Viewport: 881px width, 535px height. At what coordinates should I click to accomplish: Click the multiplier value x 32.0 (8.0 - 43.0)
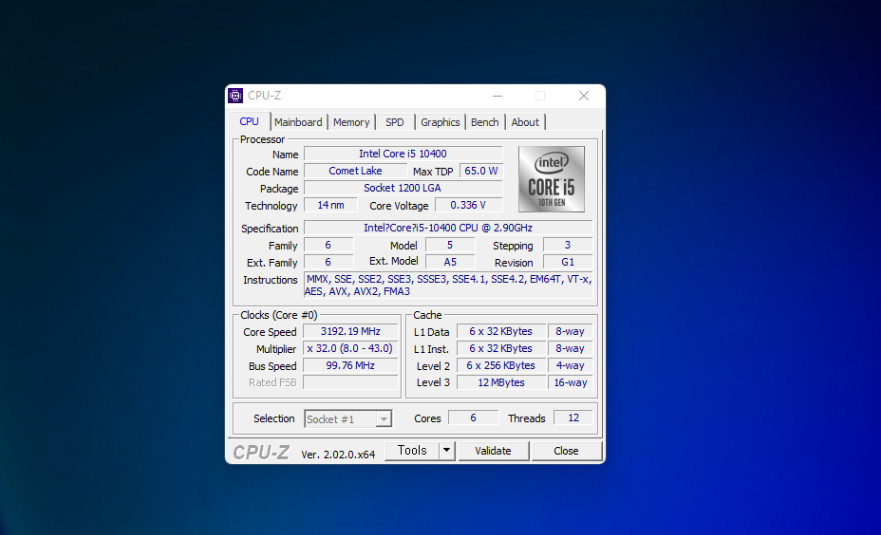pos(351,348)
